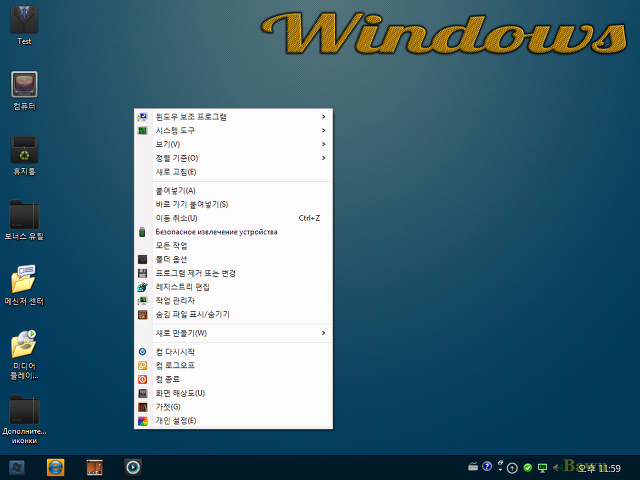Open 작업 관리자 entry
Image resolution: width=640 pixels, height=480 pixels.
pyautogui.click(x=233, y=301)
